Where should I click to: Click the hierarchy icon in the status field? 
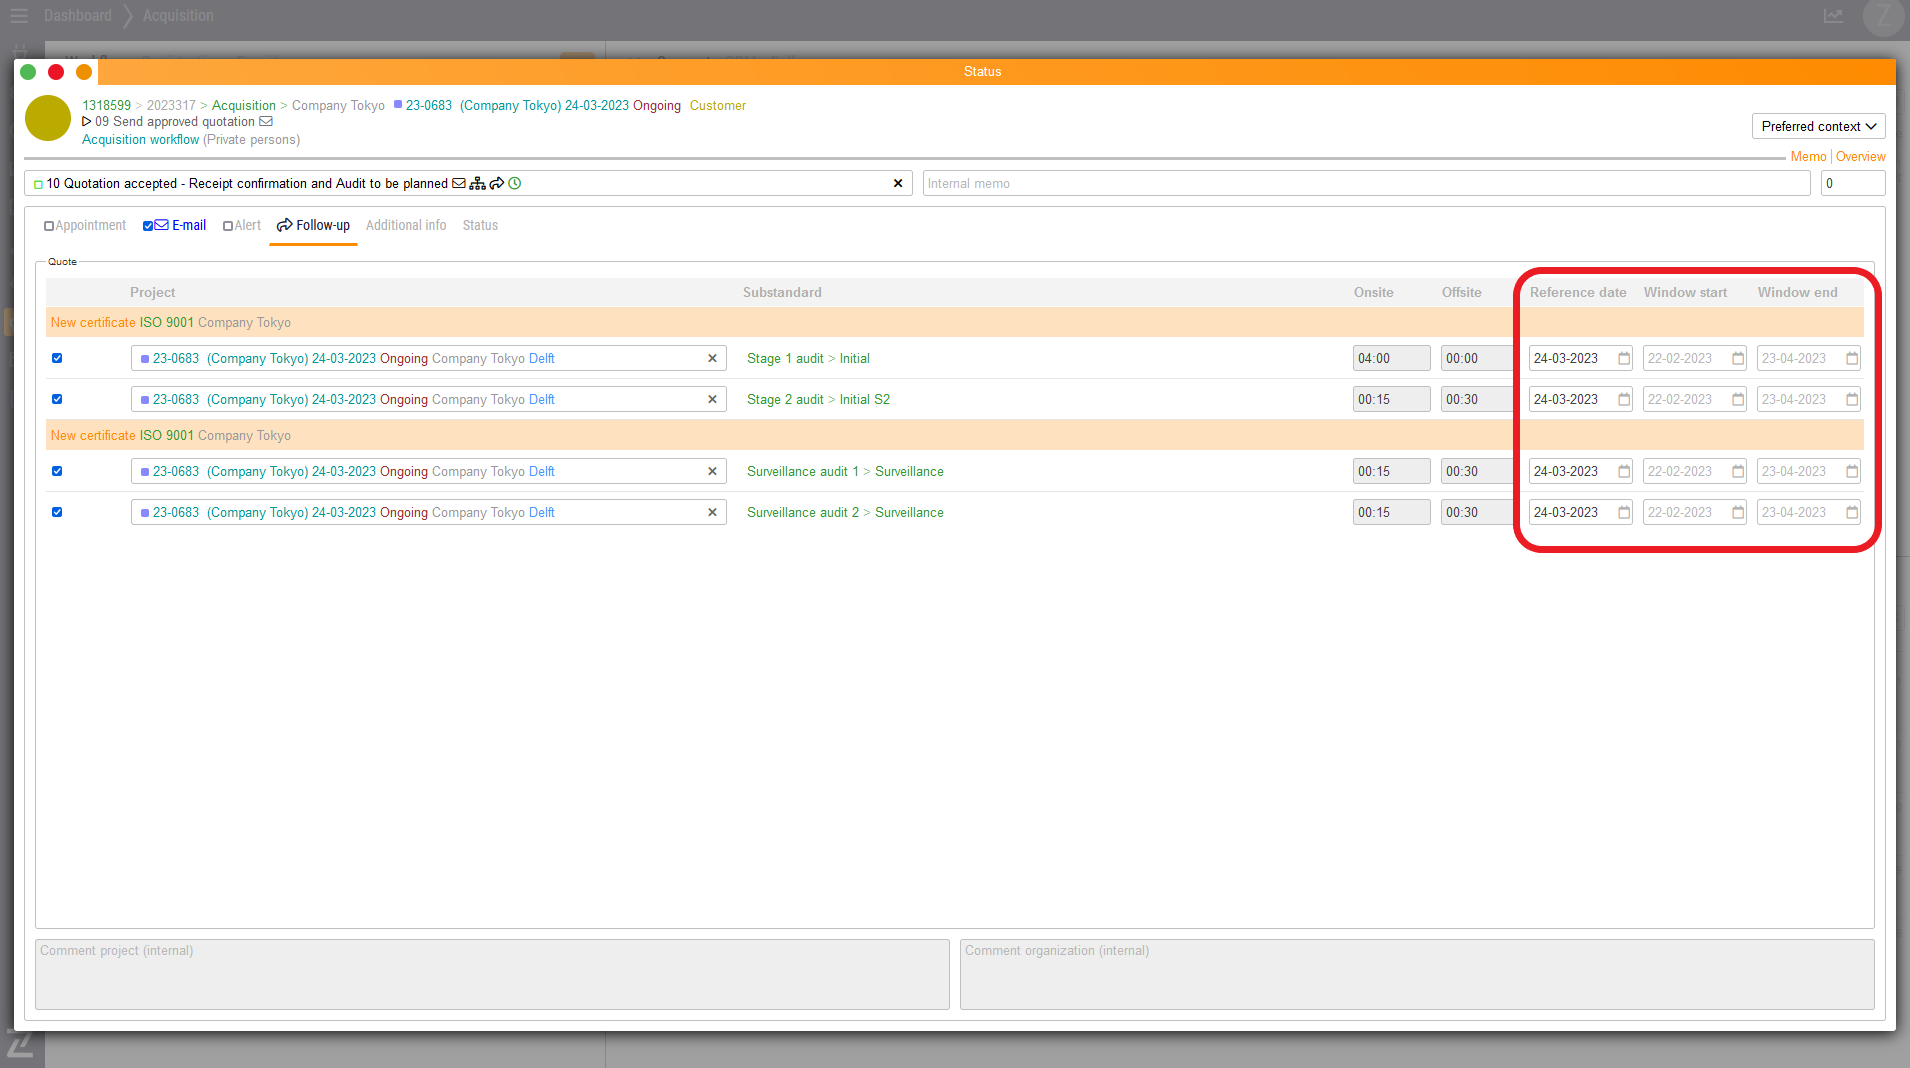tap(478, 184)
